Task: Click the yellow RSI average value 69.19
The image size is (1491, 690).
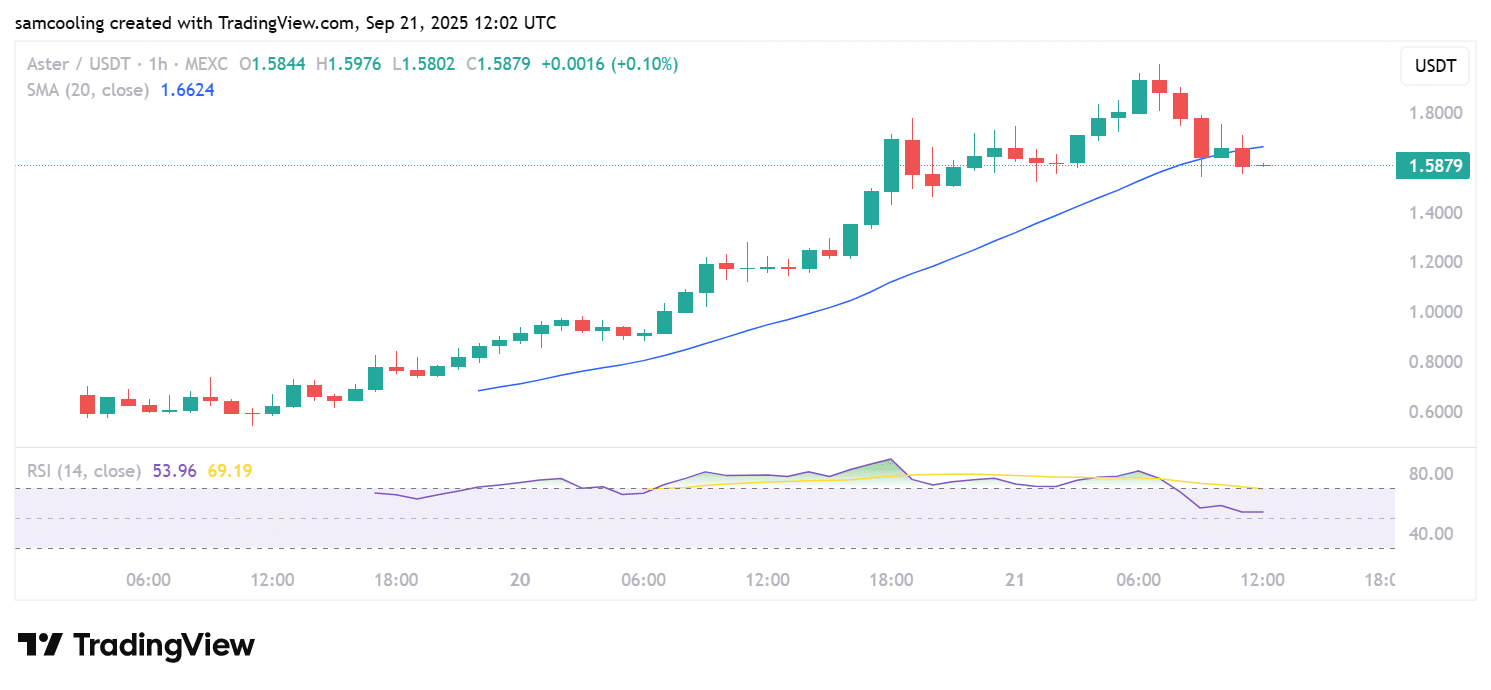Action: coord(229,471)
